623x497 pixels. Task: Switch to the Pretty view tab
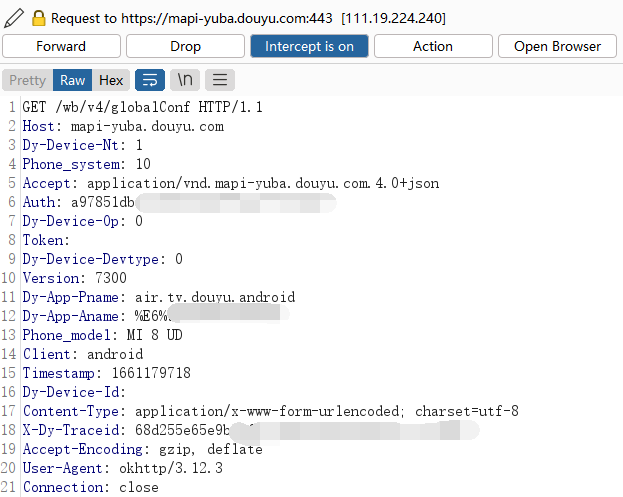(27, 80)
